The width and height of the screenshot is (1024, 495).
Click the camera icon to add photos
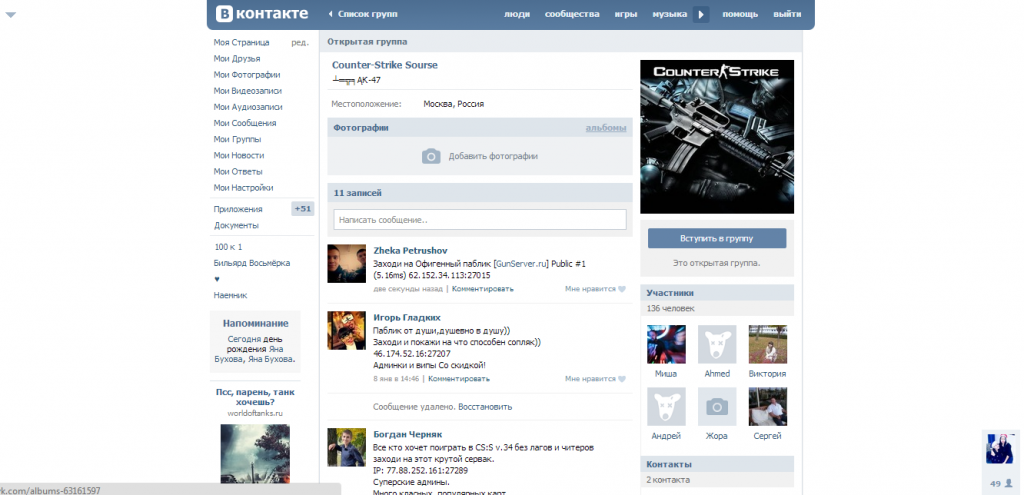tap(430, 156)
